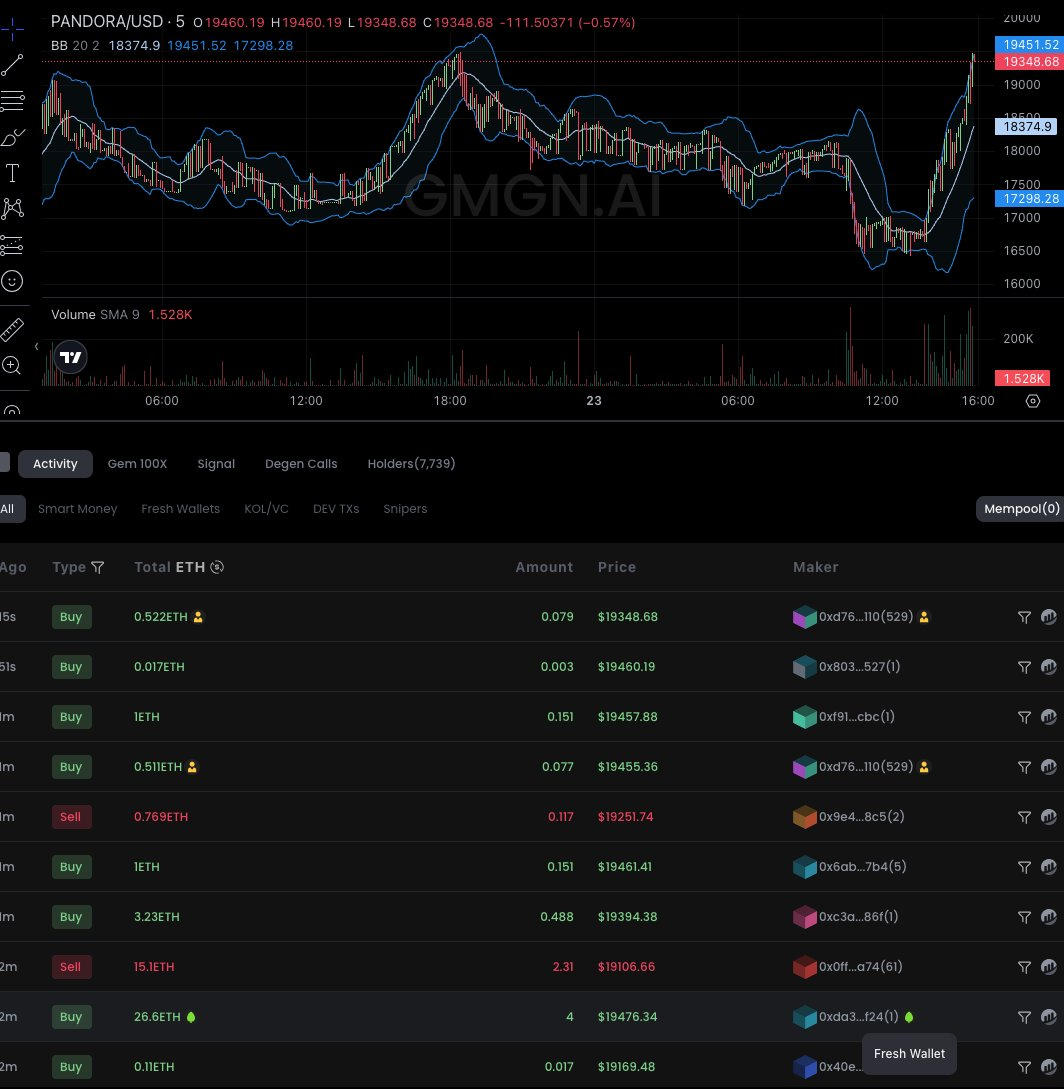
Task: Open the chart patterns tool
Action: (x=12, y=209)
